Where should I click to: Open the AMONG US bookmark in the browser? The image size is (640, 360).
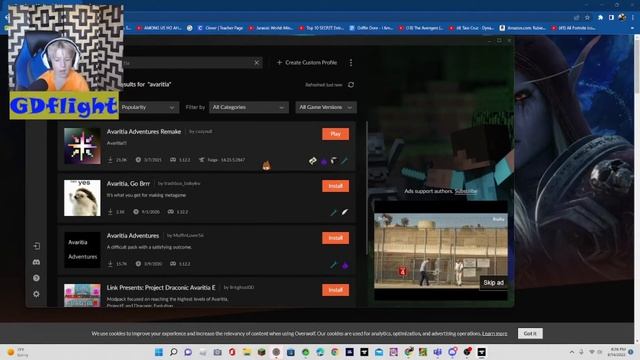[159, 28]
